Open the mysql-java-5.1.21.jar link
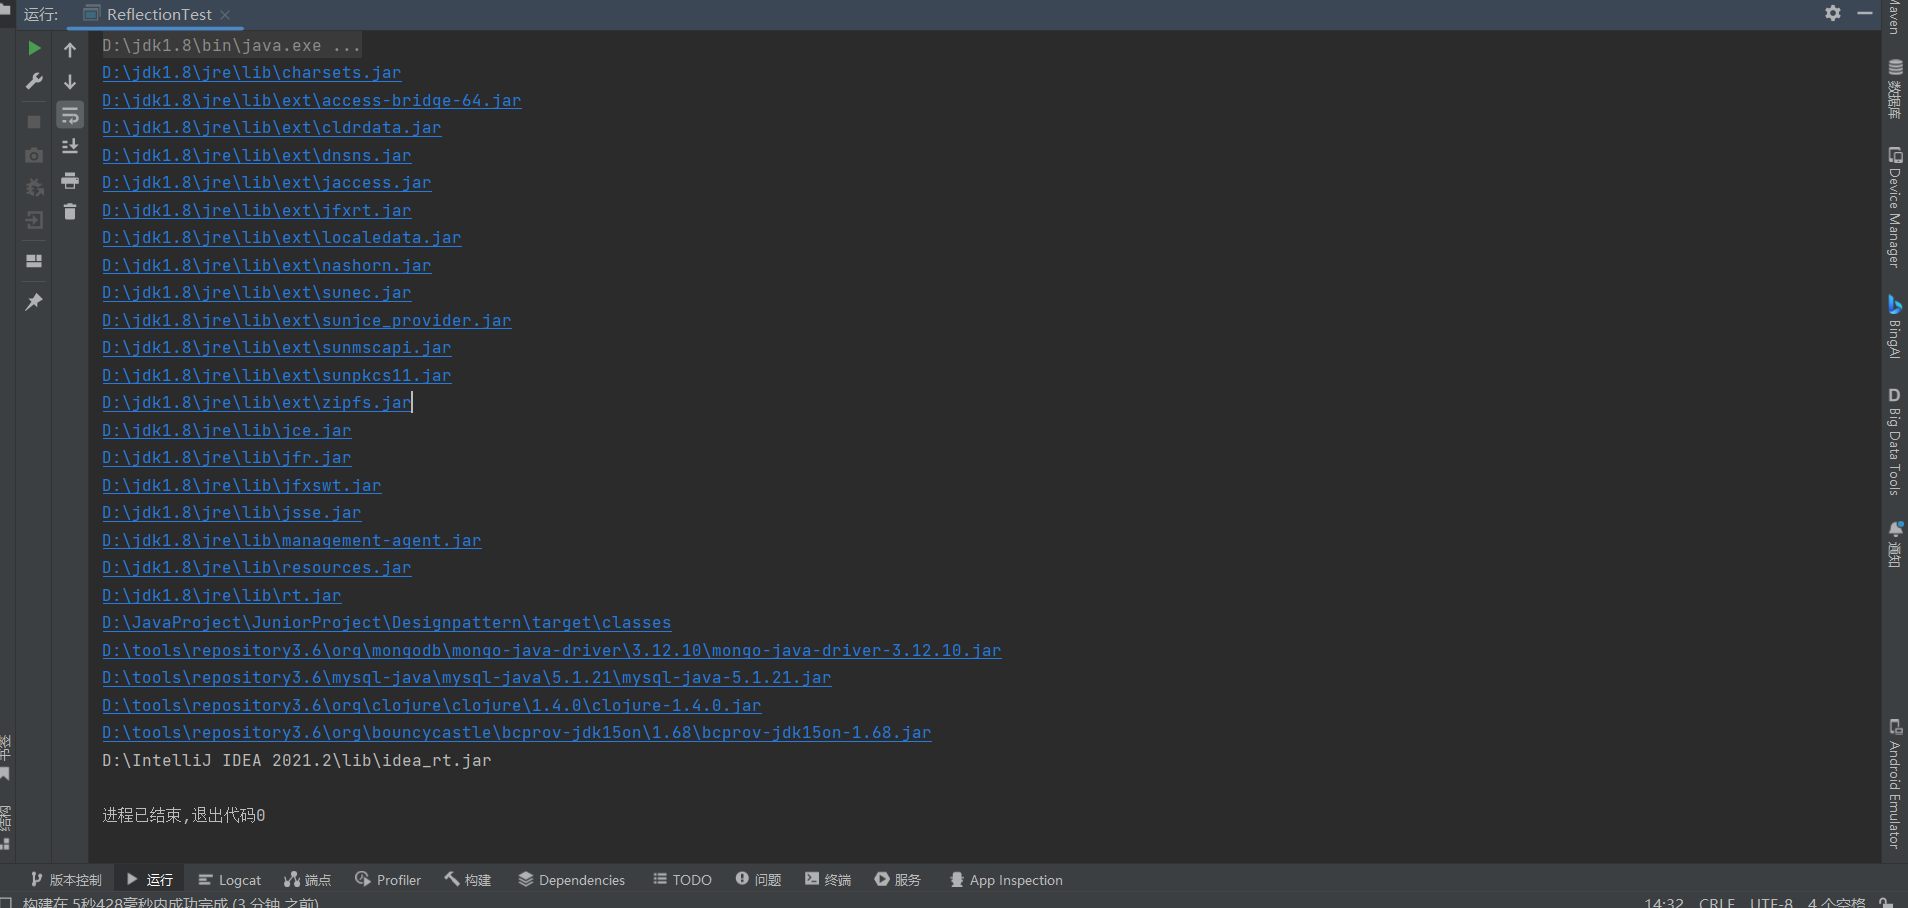Viewport: 1908px width, 908px height. (x=466, y=678)
